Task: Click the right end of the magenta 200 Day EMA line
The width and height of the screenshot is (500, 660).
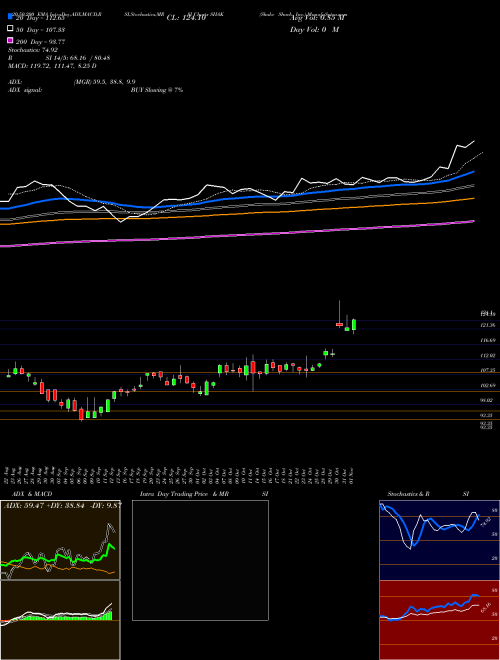Action: pyautogui.click(x=473, y=221)
